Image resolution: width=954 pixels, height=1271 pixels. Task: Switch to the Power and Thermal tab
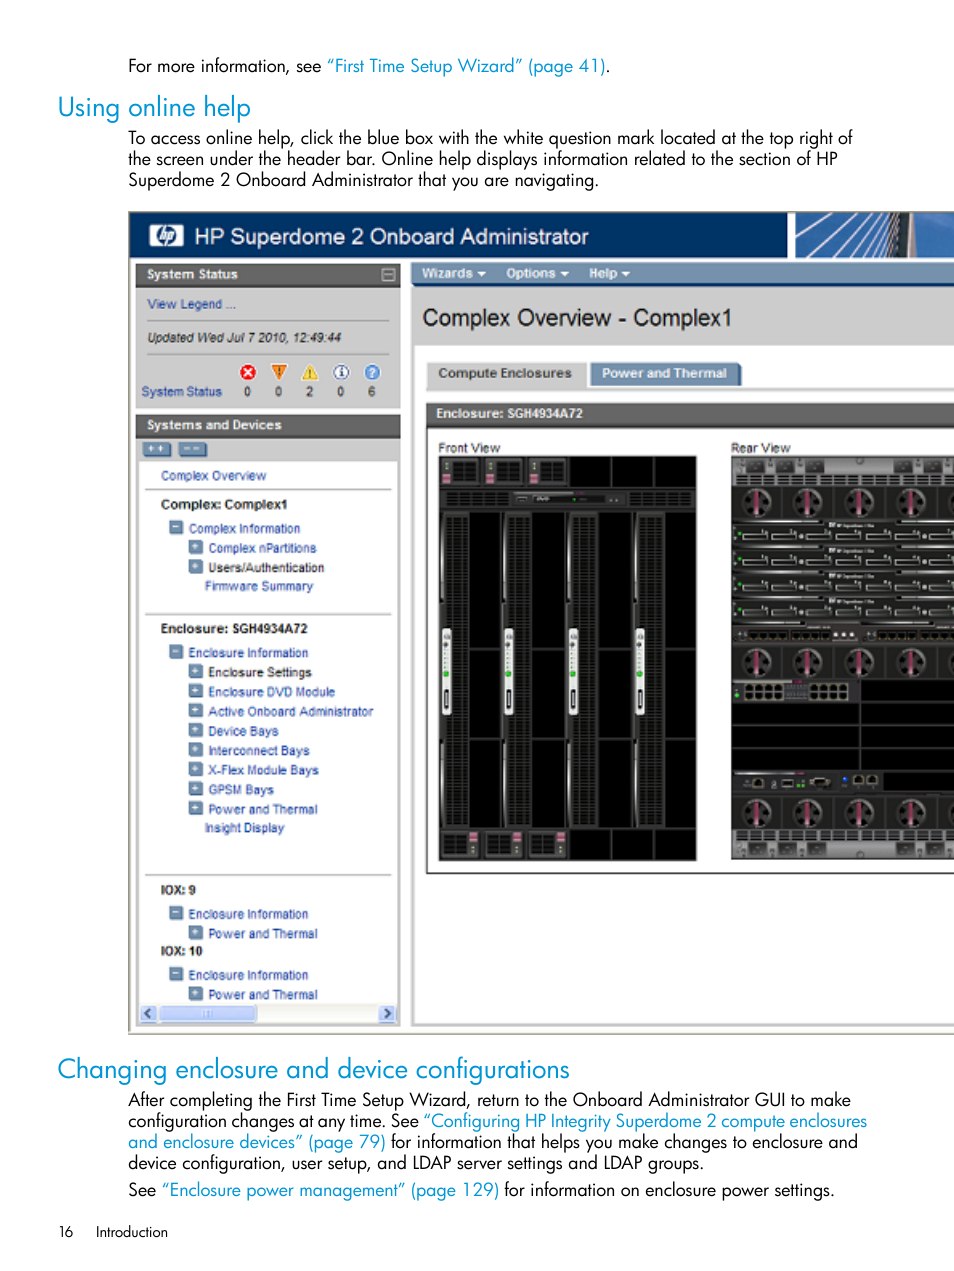[664, 374]
